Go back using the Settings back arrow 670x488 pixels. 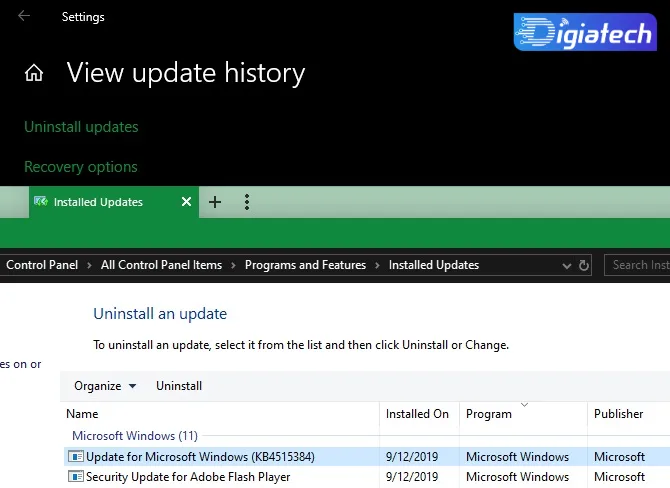pyautogui.click(x=24, y=16)
